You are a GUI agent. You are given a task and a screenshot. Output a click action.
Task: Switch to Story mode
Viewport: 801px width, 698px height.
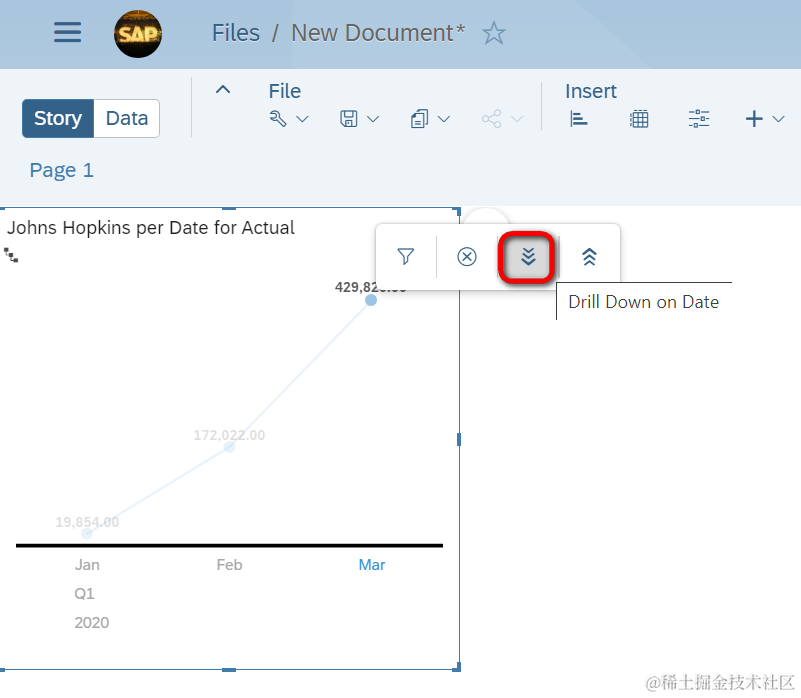pos(58,119)
